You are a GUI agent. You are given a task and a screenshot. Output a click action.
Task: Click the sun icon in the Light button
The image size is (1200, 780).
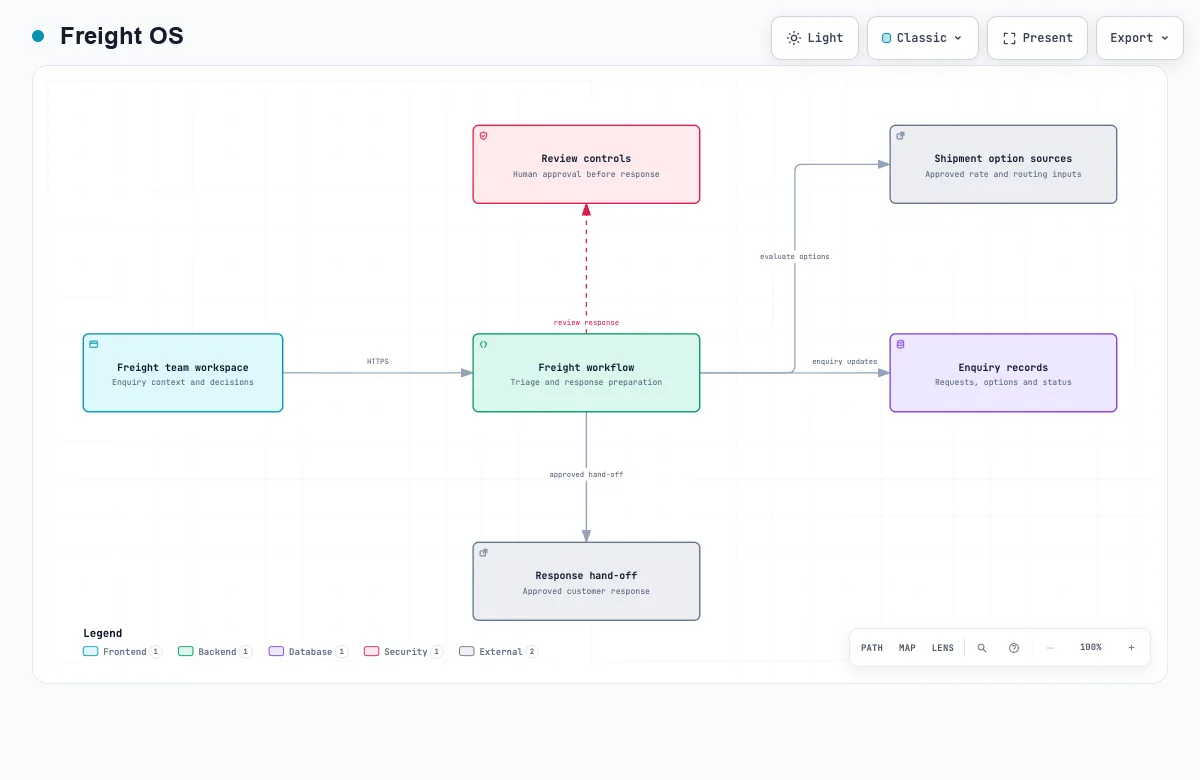(794, 38)
